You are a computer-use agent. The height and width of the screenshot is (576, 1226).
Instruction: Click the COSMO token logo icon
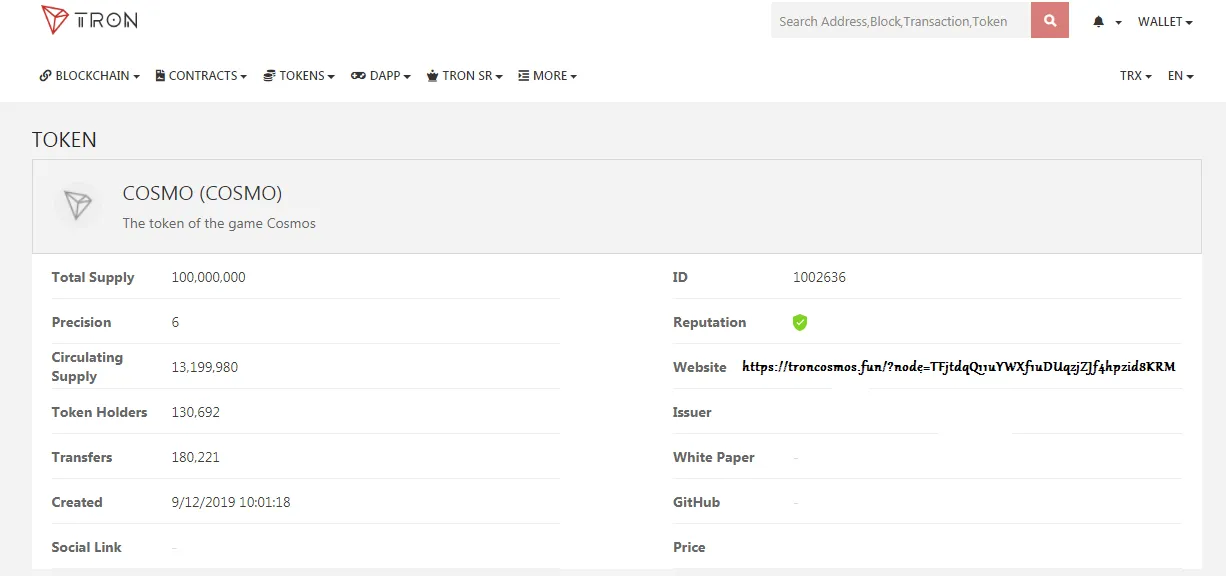pyautogui.click(x=77, y=205)
